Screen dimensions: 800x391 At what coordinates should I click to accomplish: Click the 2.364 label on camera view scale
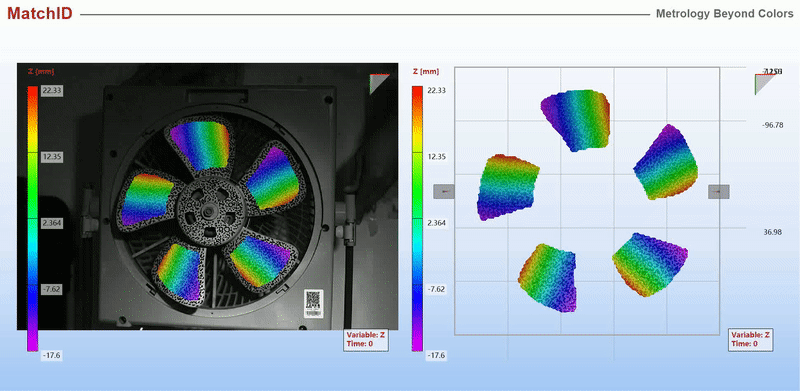pos(52,223)
